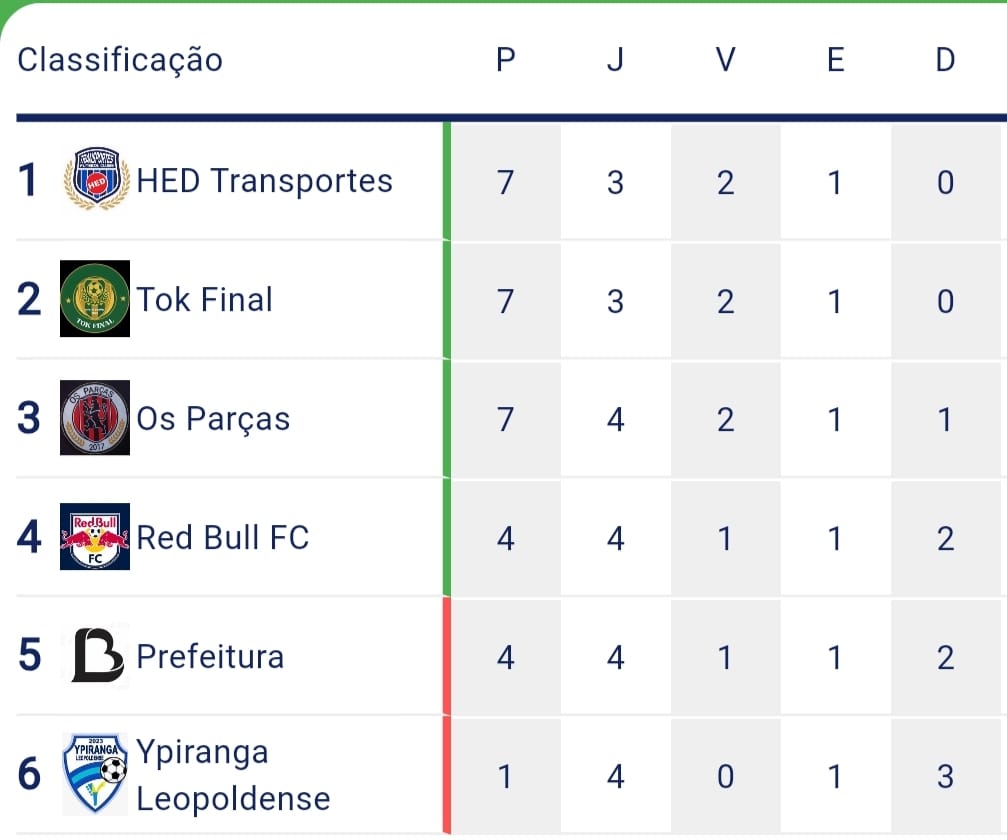Image resolution: width=1007 pixels, height=840 pixels.
Task: Open the HED Transportes team page
Action: tap(265, 182)
